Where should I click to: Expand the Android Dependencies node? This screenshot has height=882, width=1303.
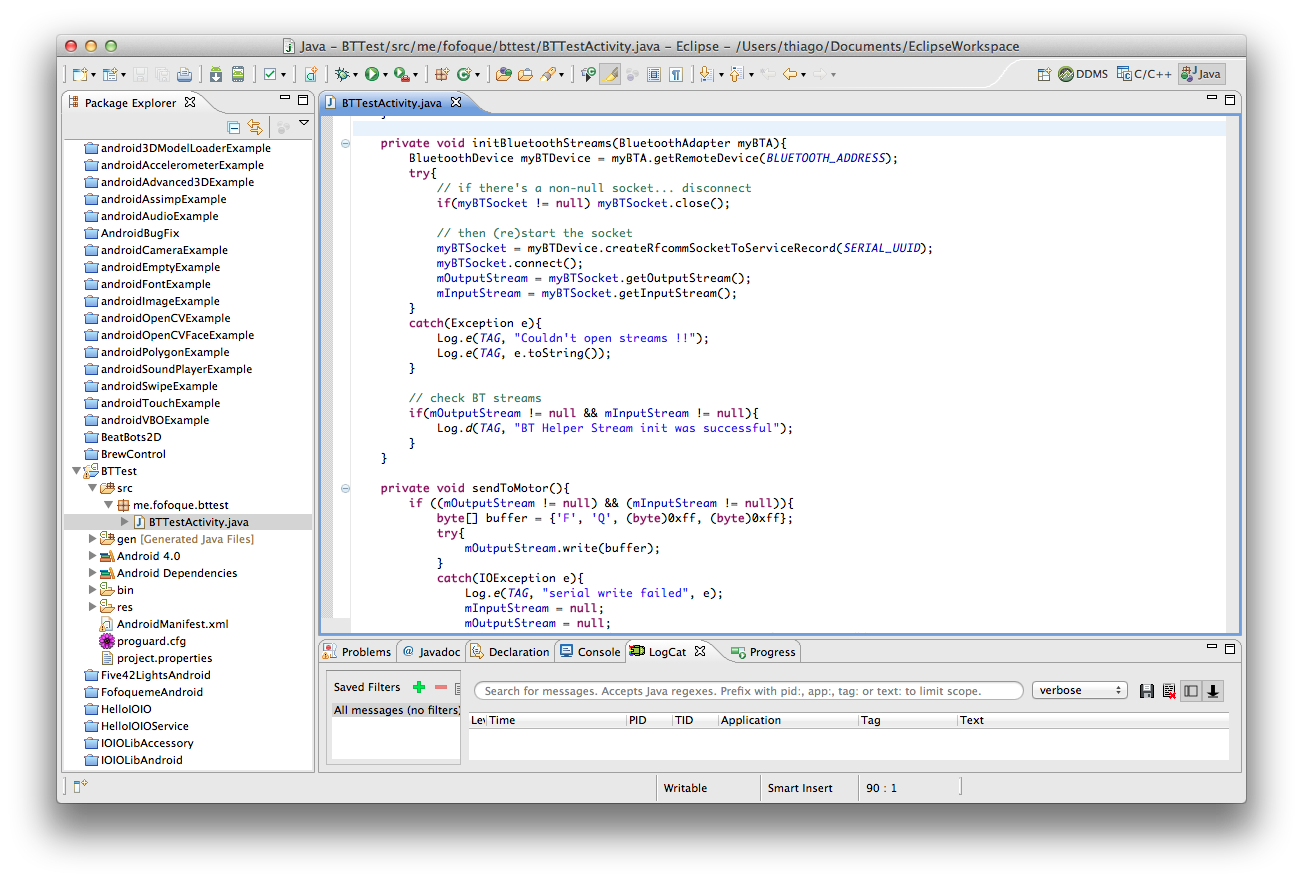click(93, 573)
